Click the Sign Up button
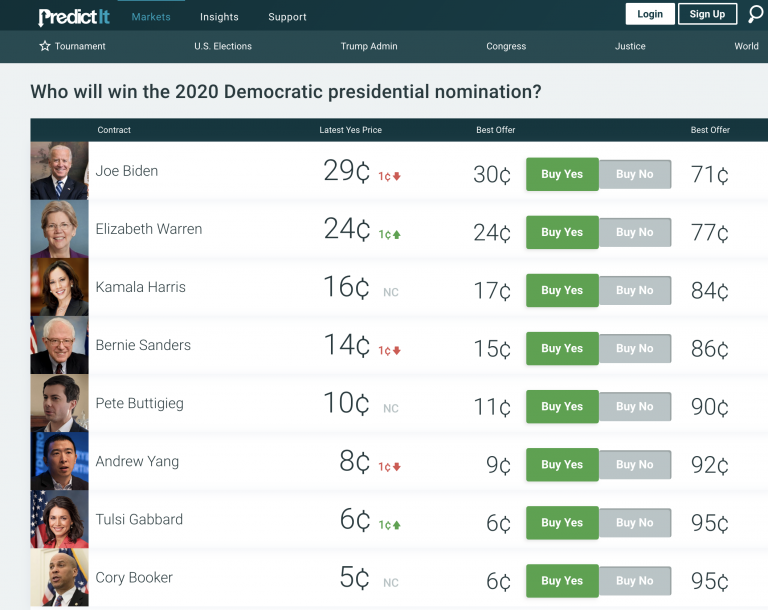This screenshot has height=610, width=768. [x=707, y=14]
